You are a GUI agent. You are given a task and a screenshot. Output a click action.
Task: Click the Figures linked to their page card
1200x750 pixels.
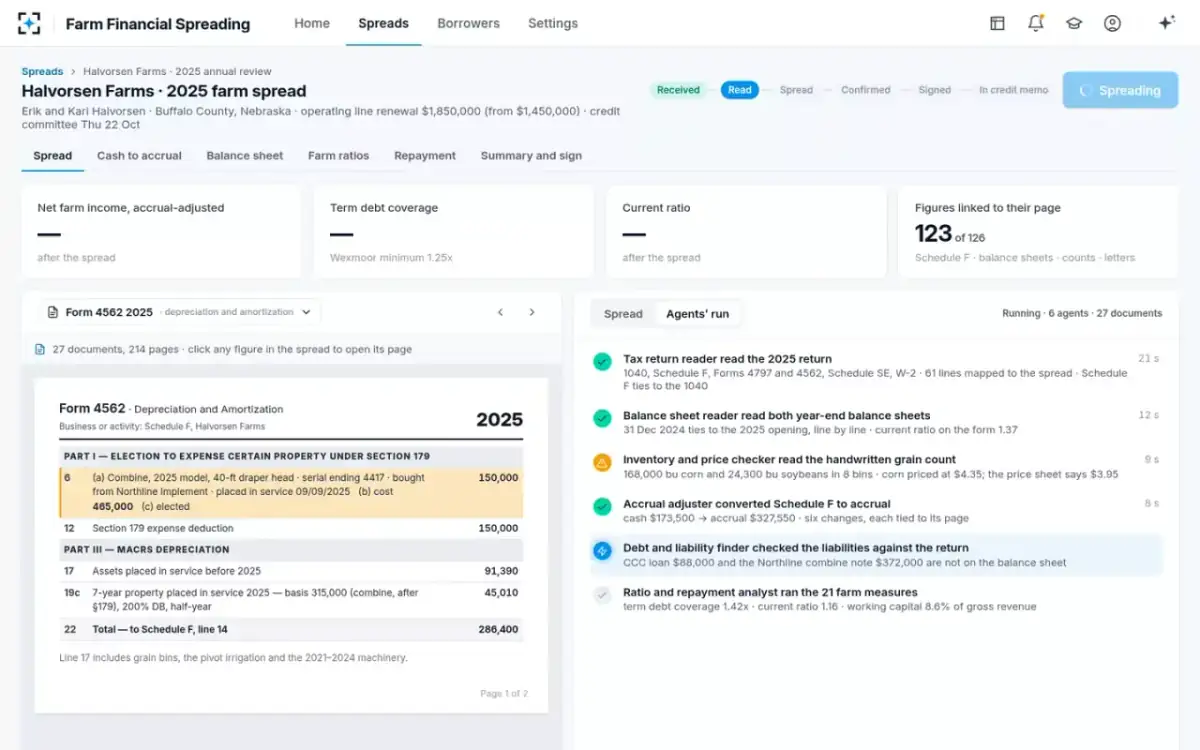[x=1038, y=231]
